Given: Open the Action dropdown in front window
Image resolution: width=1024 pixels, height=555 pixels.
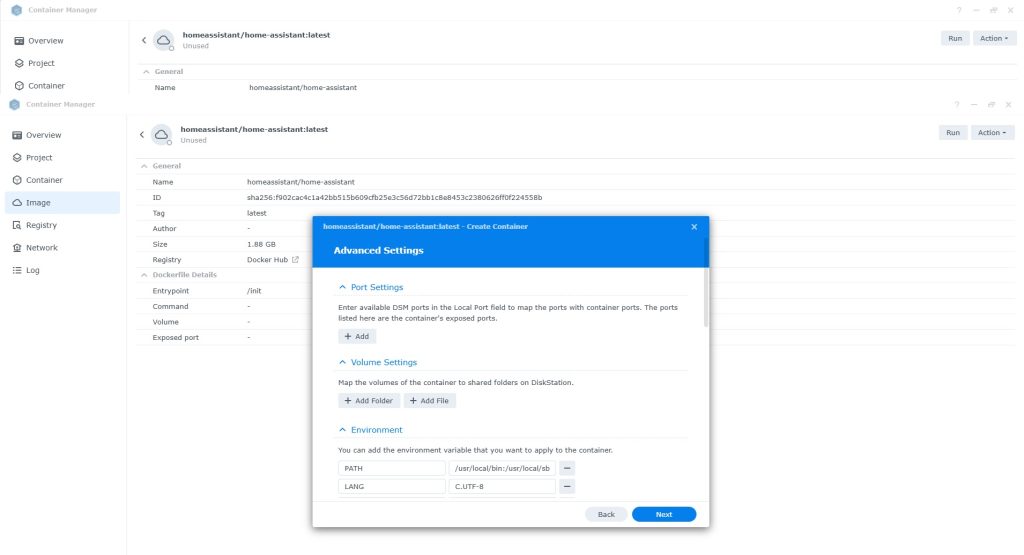Looking at the screenshot, I should pos(992,133).
